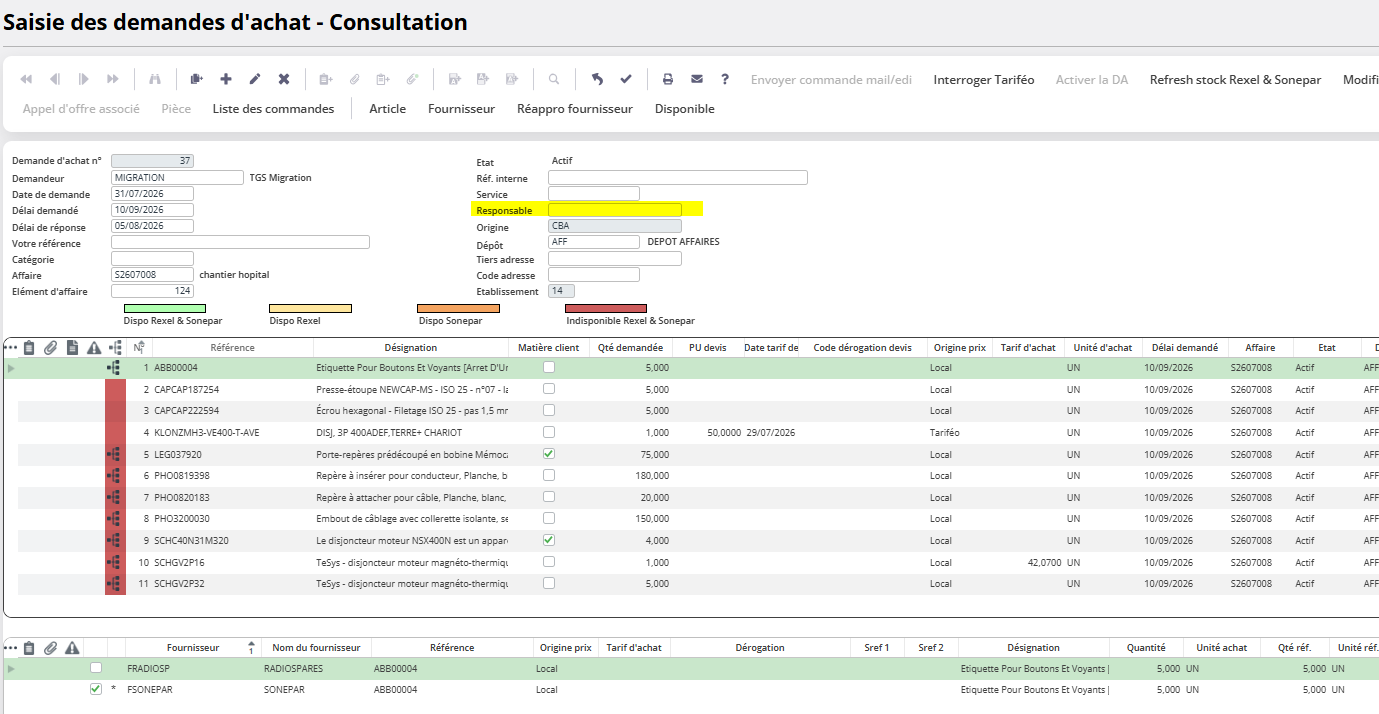Screen dimensions: 1379x714
Task: Sort by the Fournisseur column header arrow
Action: coord(251,647)
